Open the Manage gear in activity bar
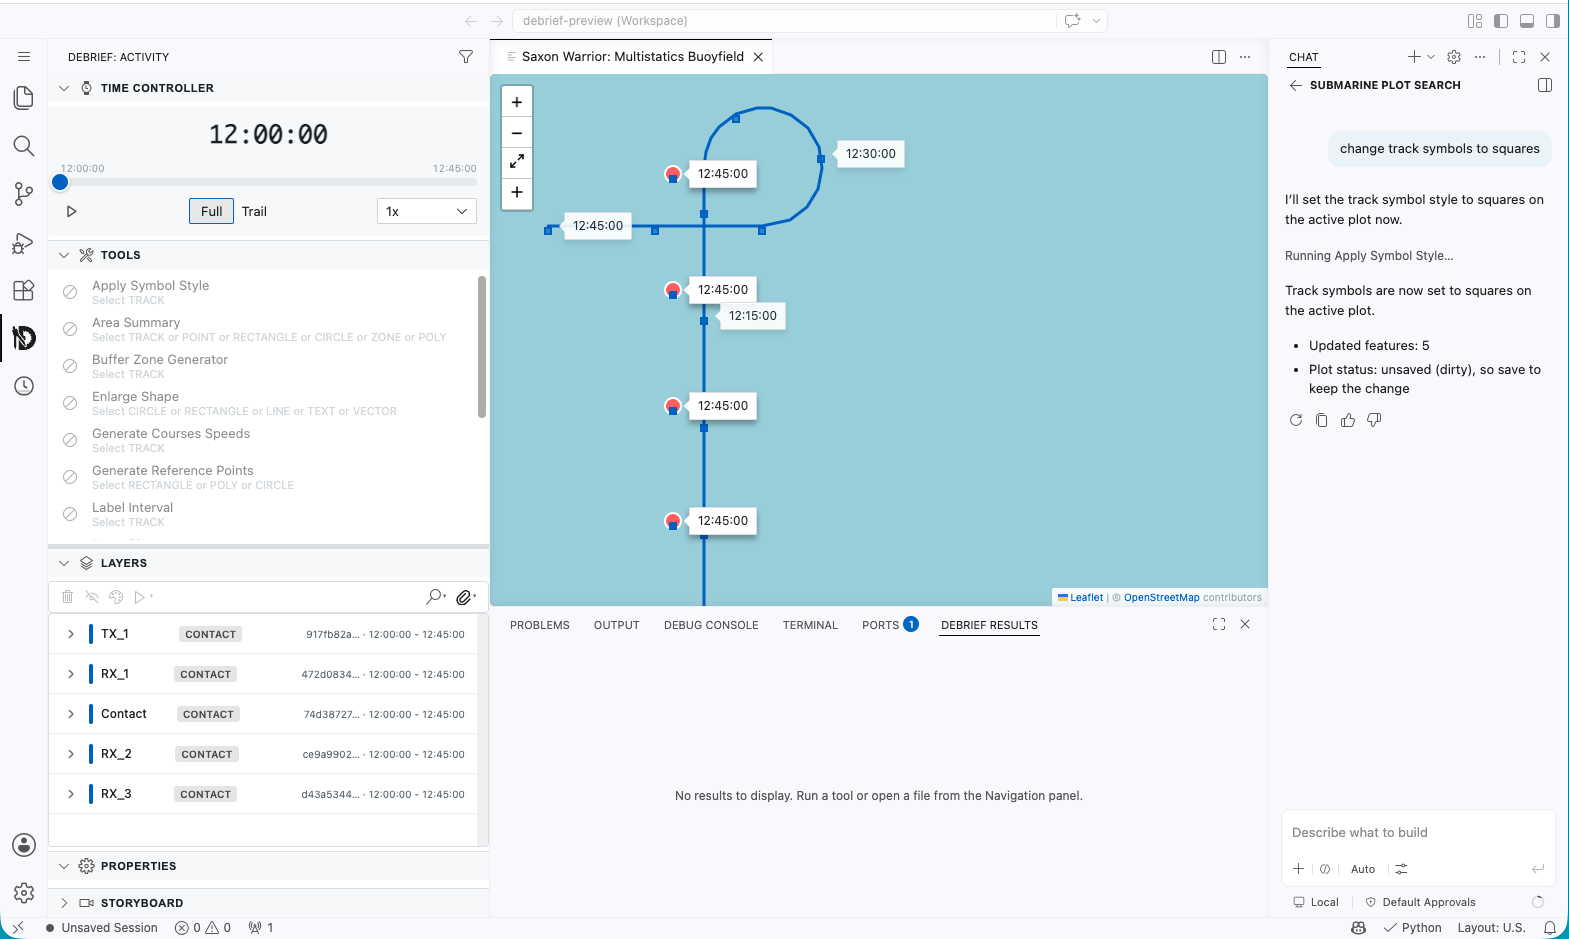This screenshot has height=939, width=1569. pos(24,893)
